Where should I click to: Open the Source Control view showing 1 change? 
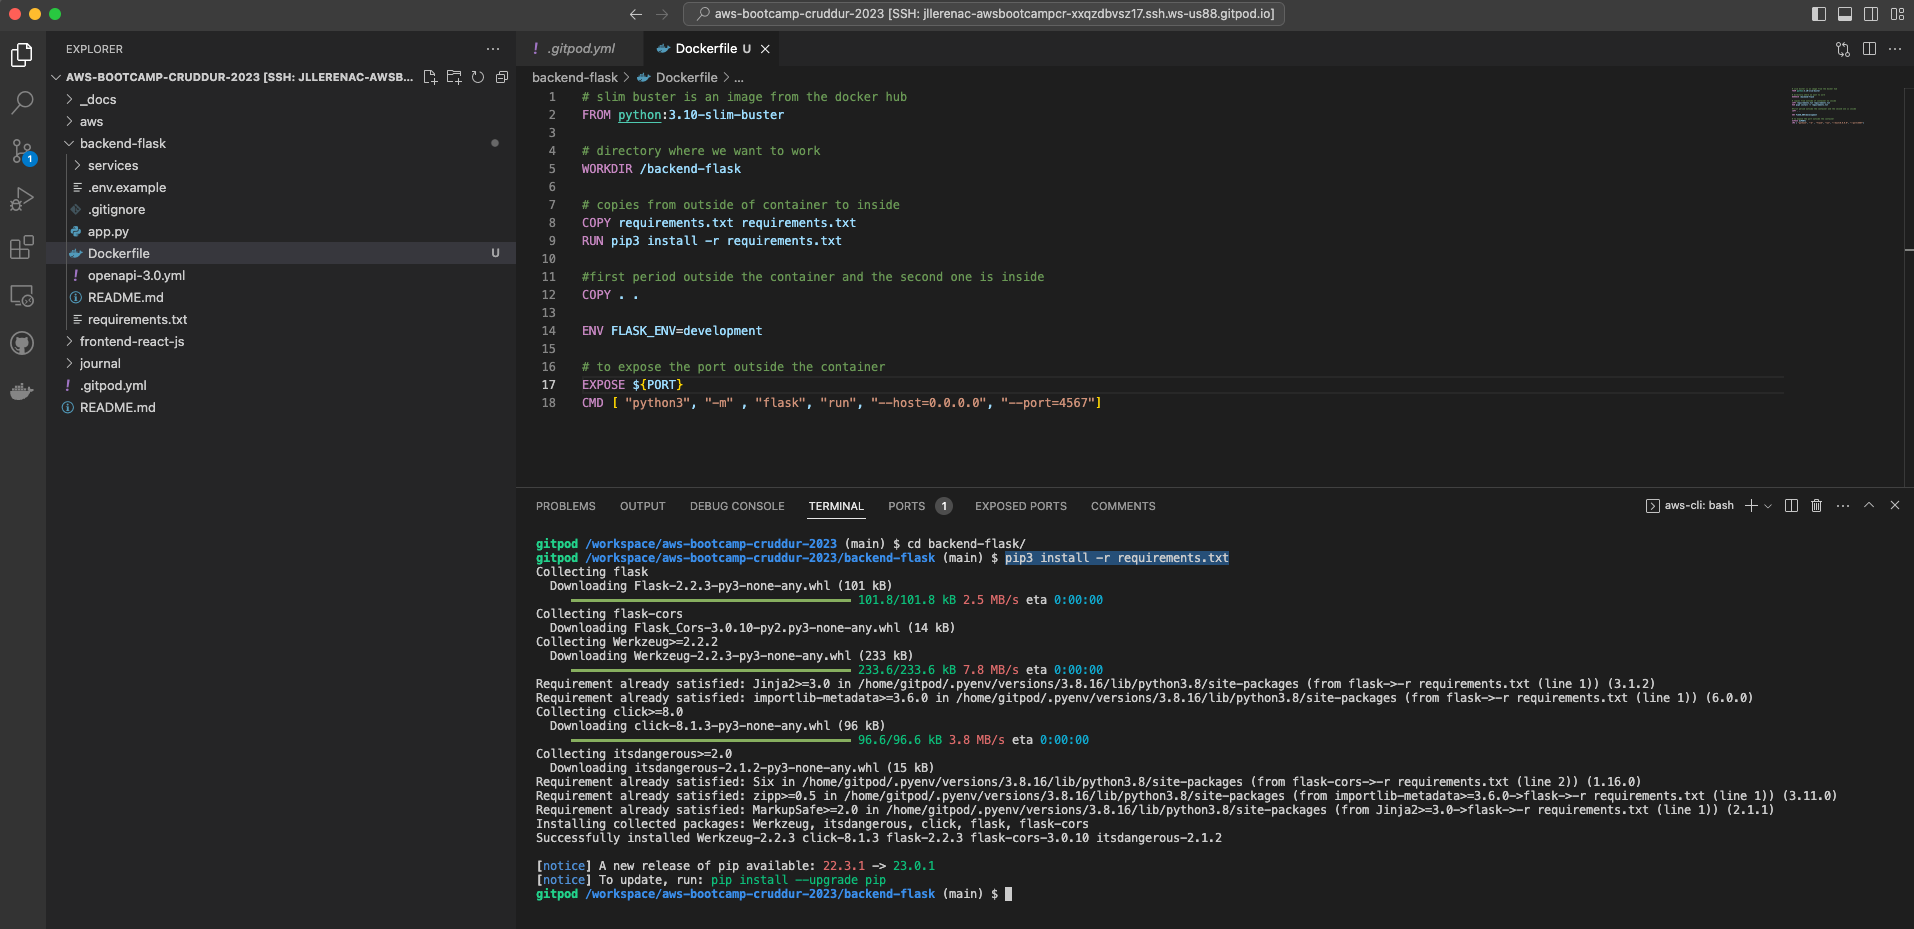tap(22, 151)
